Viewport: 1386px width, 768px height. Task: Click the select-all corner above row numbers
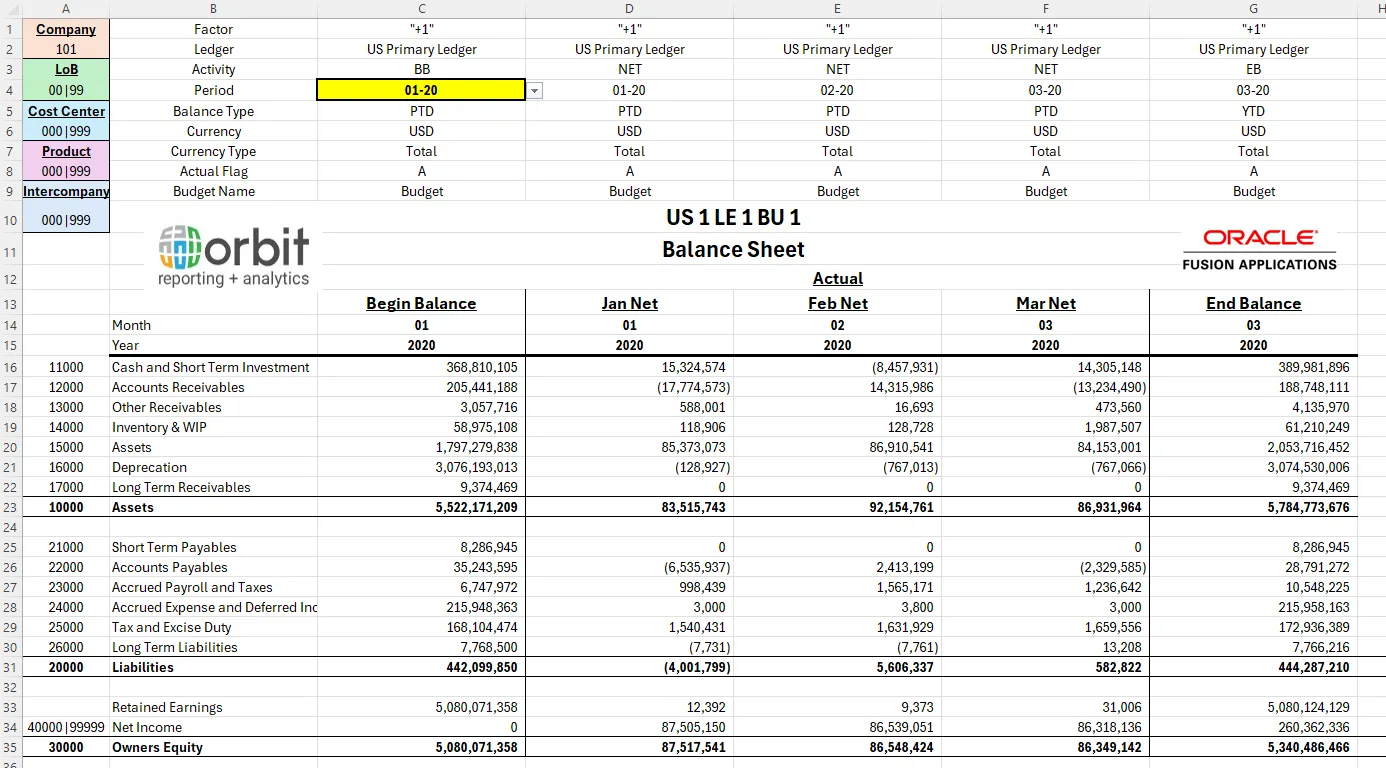(10, 8)
